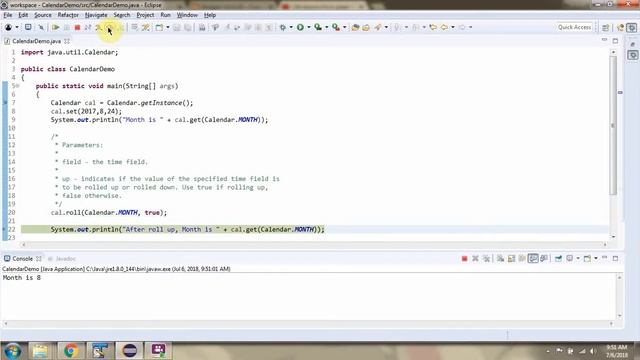
Task: Toggle Show Console When Standard Error Changes
Action: click(544, 258)
